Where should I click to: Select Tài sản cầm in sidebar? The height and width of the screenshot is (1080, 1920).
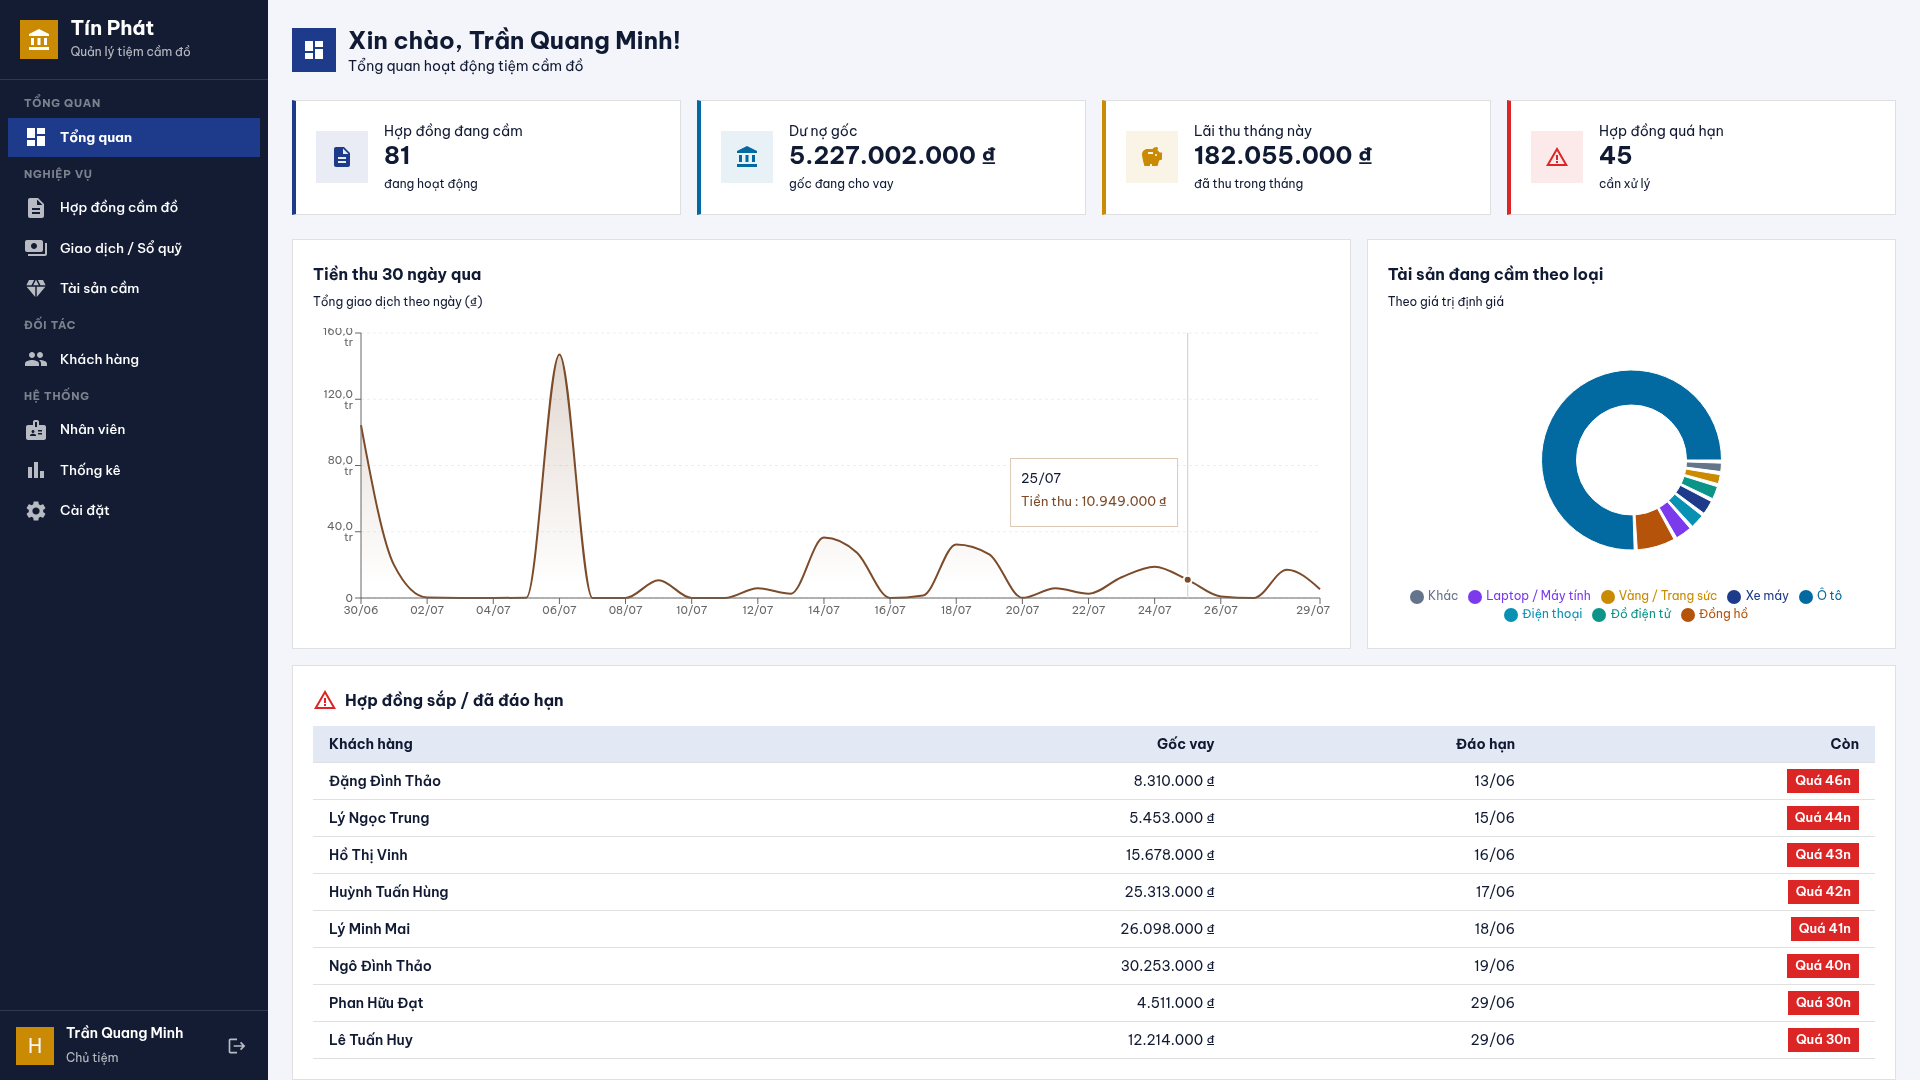(x=134, y=288)
